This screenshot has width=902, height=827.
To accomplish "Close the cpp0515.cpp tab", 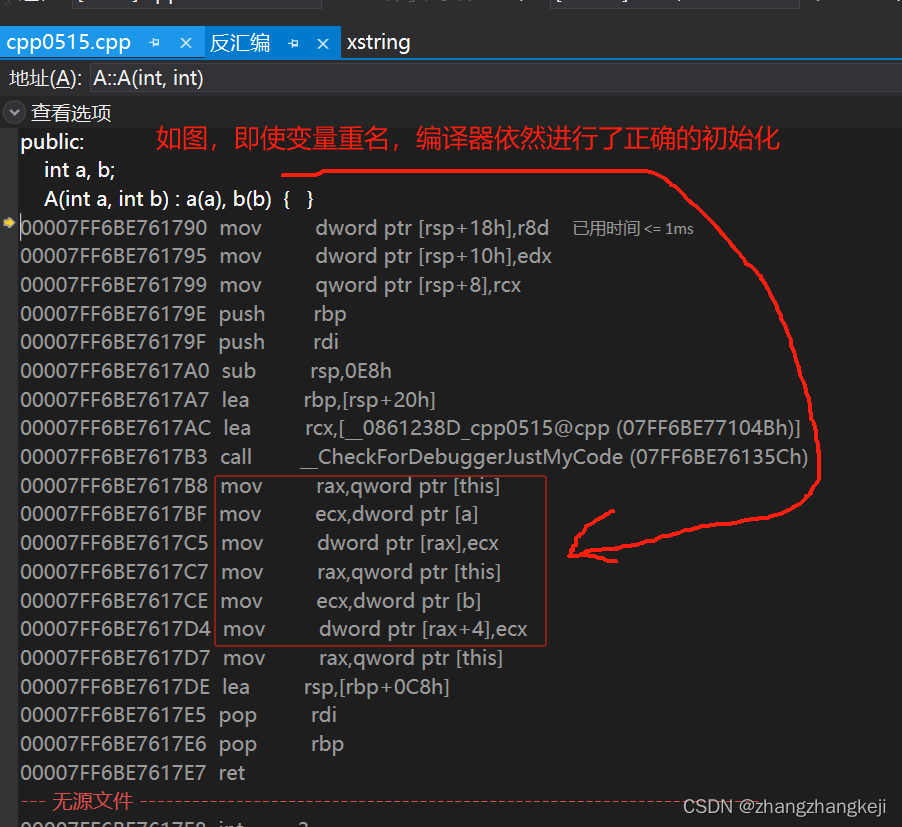I will pos(186,43).
